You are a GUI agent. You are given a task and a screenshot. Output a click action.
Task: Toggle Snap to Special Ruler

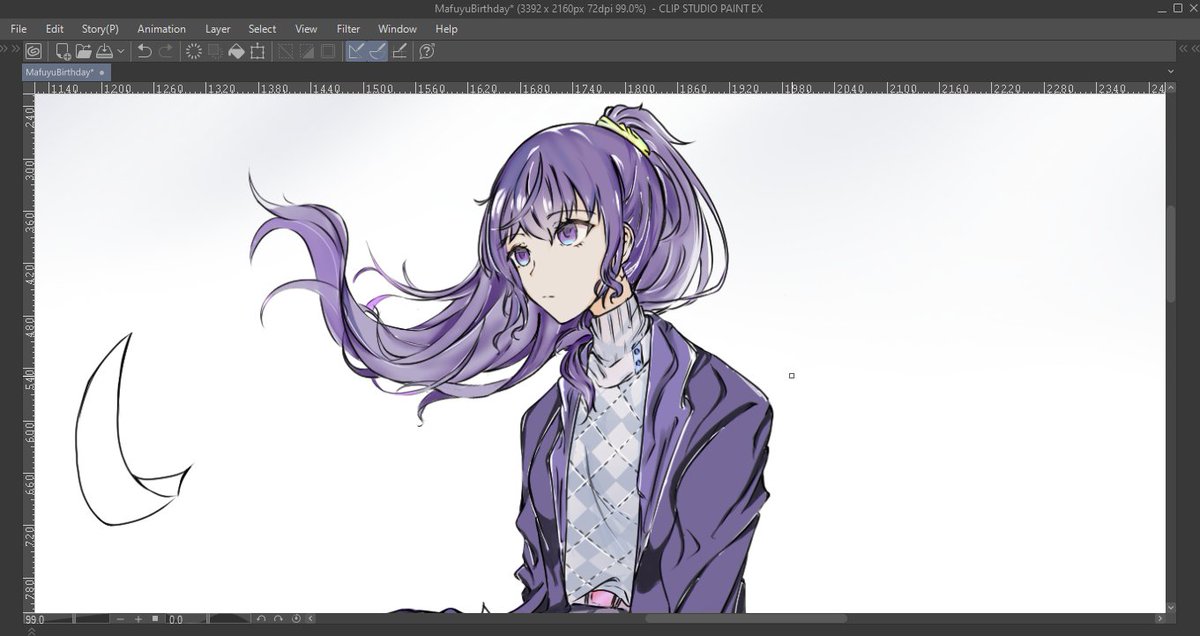[x=377, y=51]
